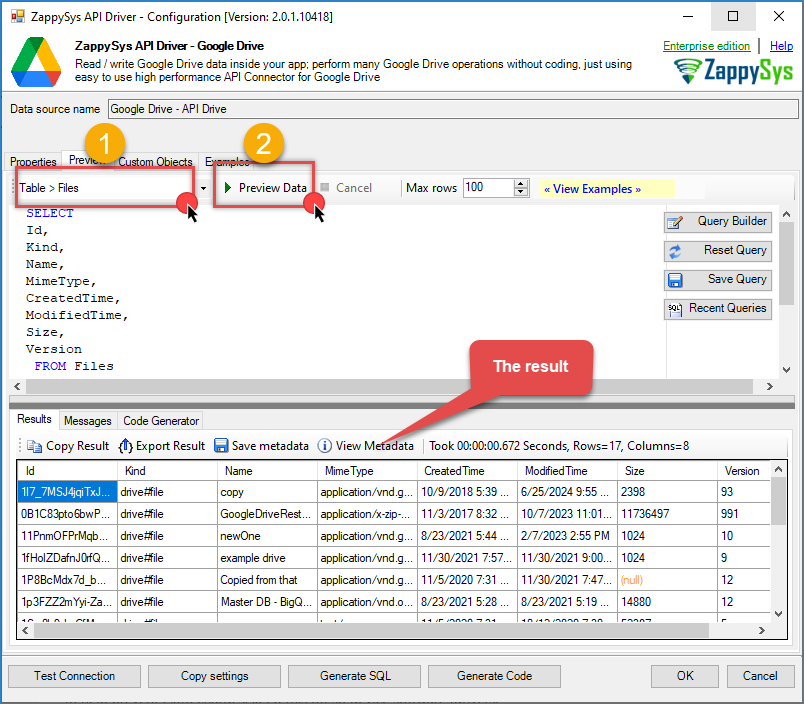The width and height of the screenshot is (804, 704).
Task: Open the View Examples link
Action: point(593,189)
